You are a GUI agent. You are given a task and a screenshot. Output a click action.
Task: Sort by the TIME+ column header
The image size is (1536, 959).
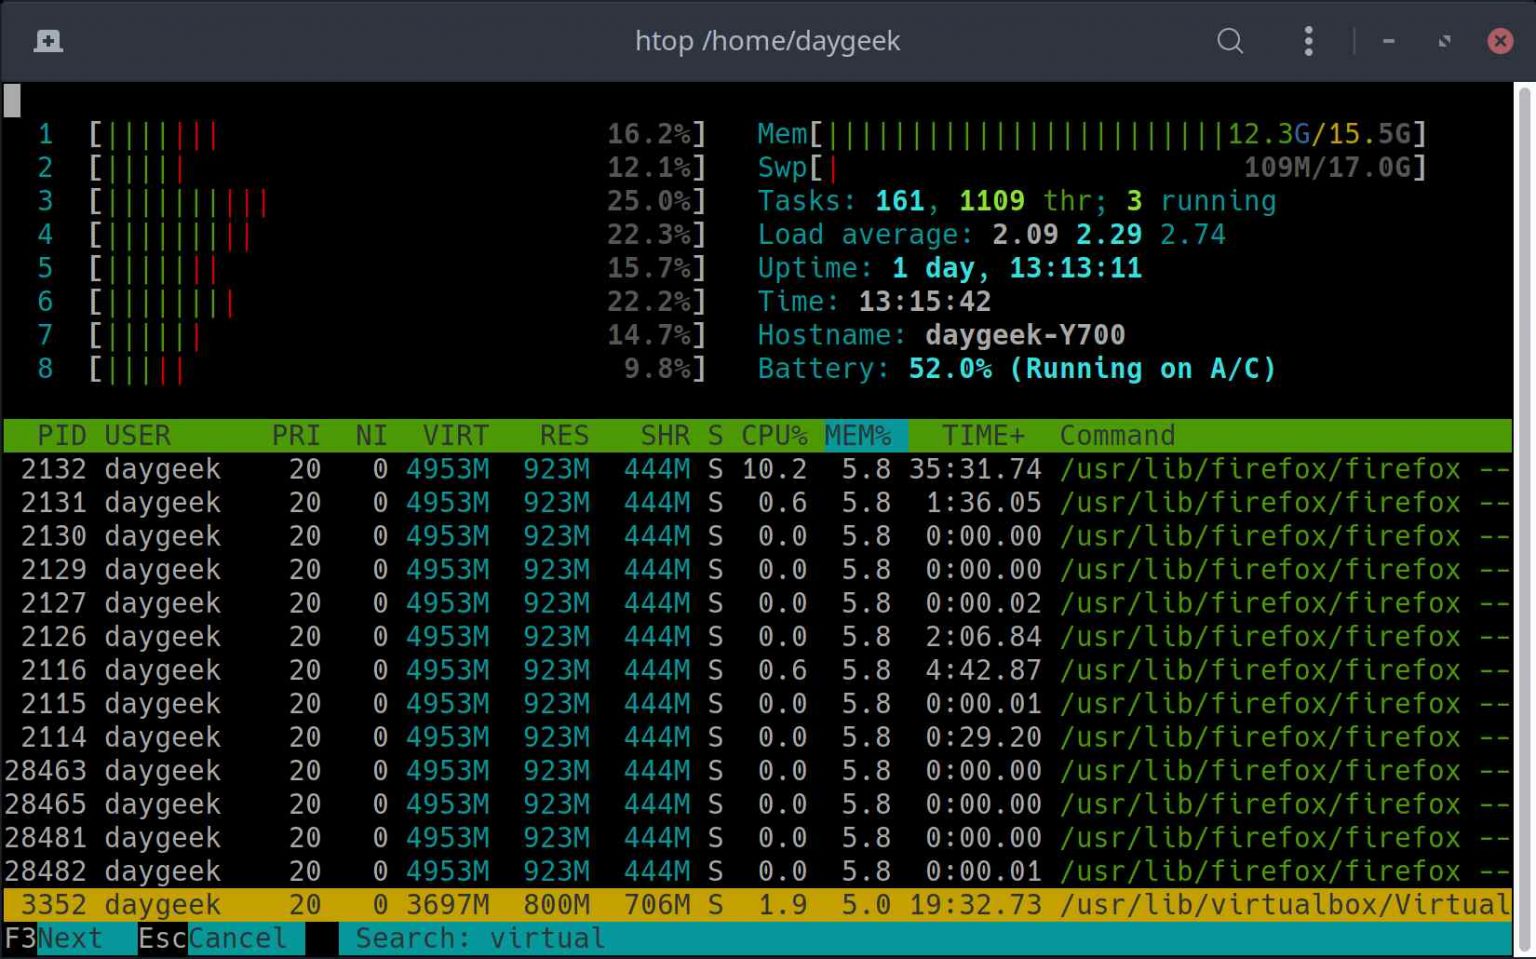pyautogui.click(x=982, y=436)
